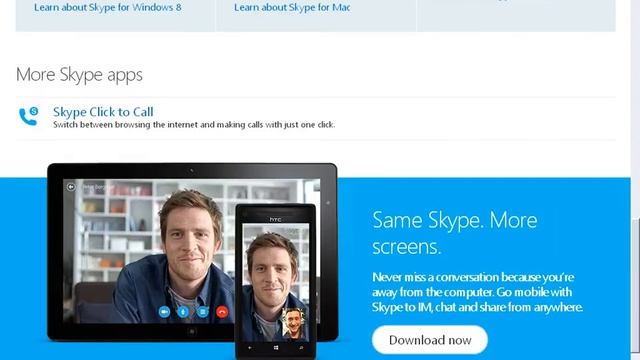The image size is (640, 360).
Task: Click the Windows logo on the HTC phone
Action: tap(276, 348)
